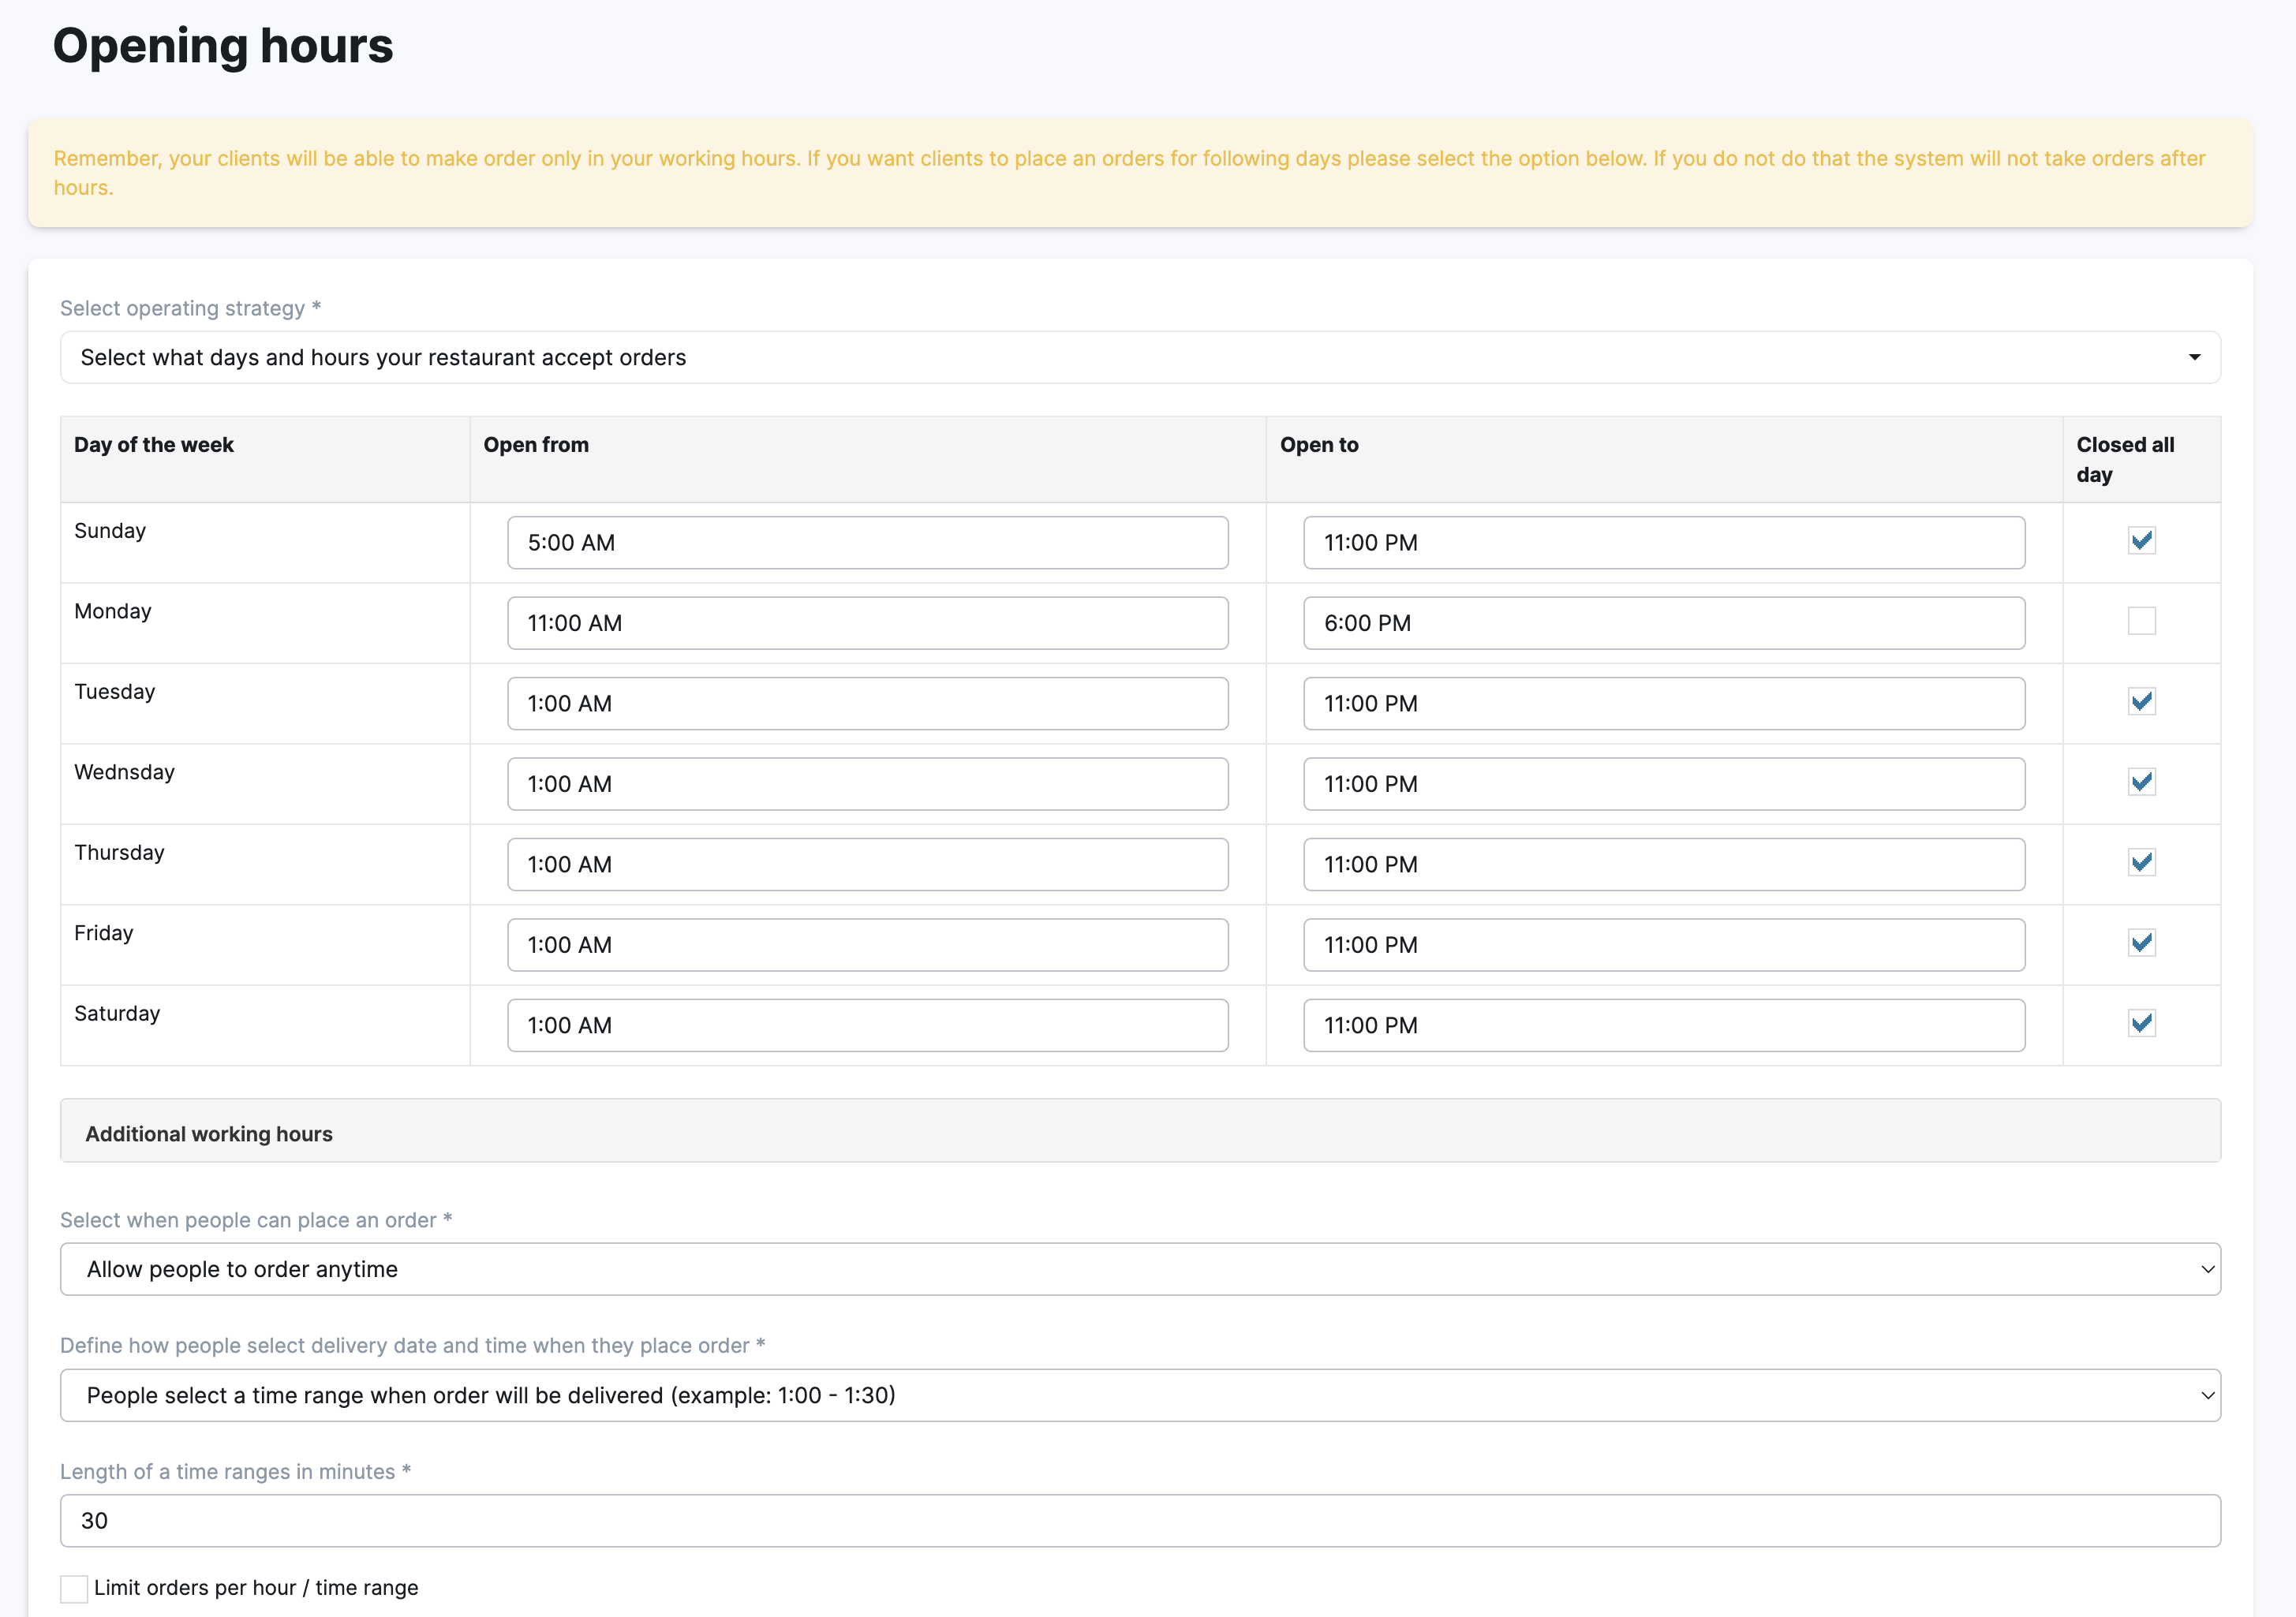
Task: Toggle Saturday's Closed all day checkbox
Action: 2141,1023
